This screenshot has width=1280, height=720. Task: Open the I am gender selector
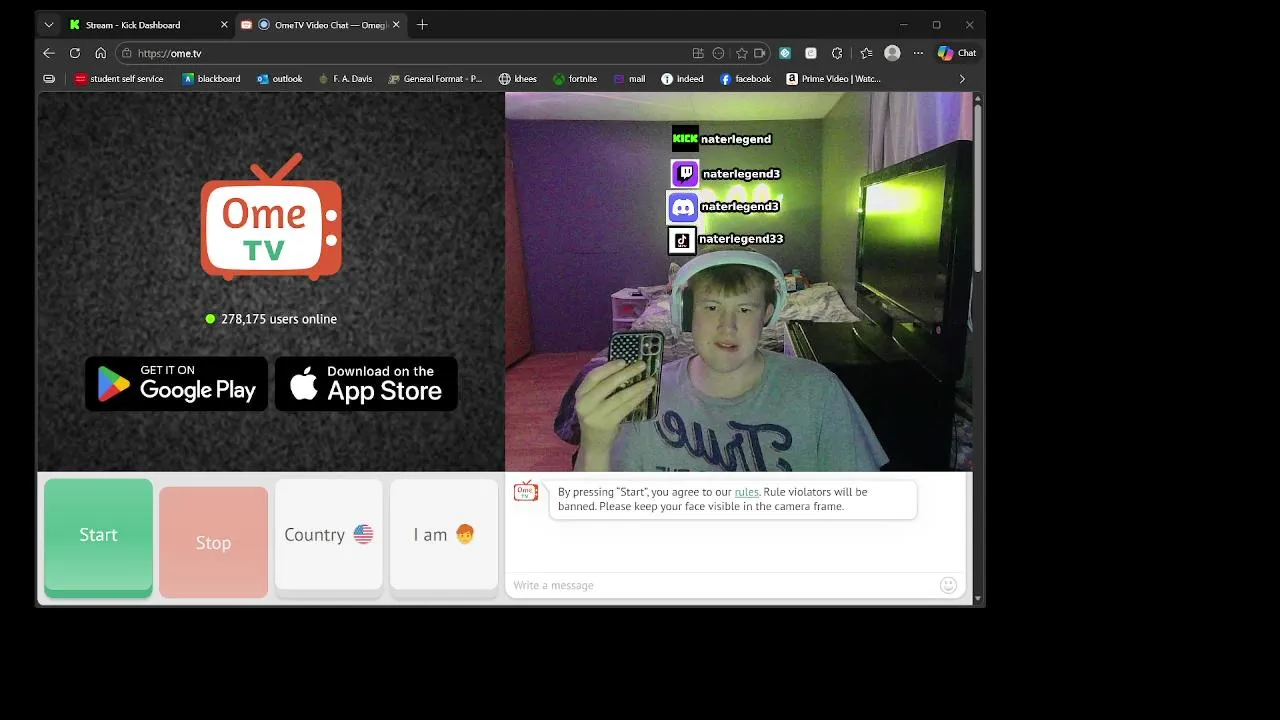(x=444, y=537)
